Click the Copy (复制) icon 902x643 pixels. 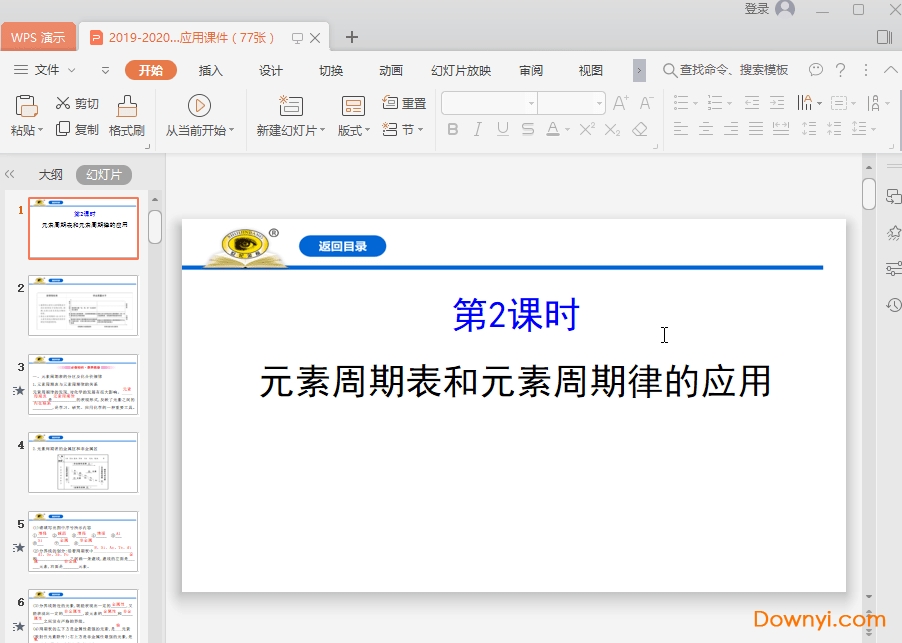63,129
